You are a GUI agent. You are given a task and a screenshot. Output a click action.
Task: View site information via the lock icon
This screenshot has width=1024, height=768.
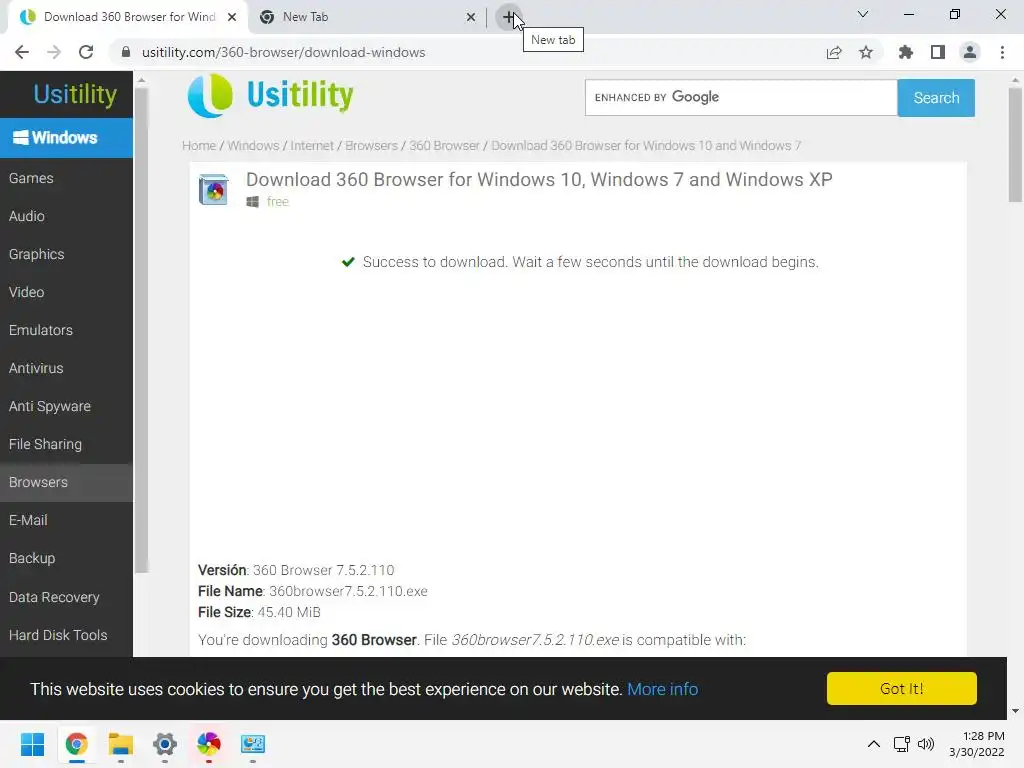click(126, 52)
